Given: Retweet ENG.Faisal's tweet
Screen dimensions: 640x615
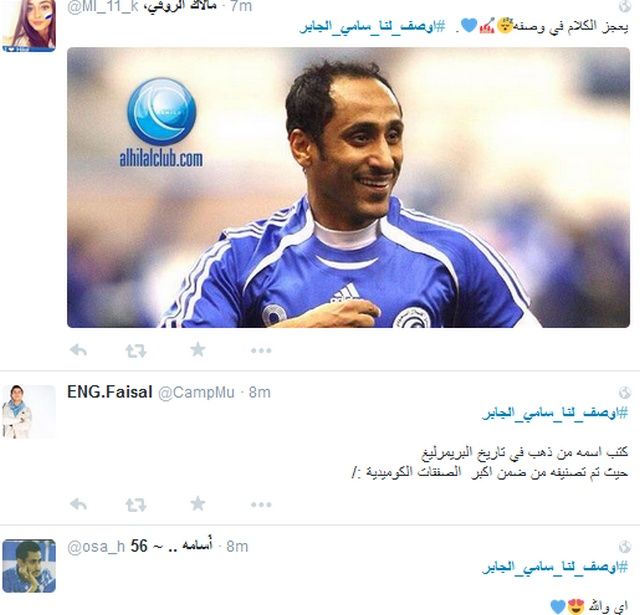Looking at the screenshot, I should click(x=136, y=505).
